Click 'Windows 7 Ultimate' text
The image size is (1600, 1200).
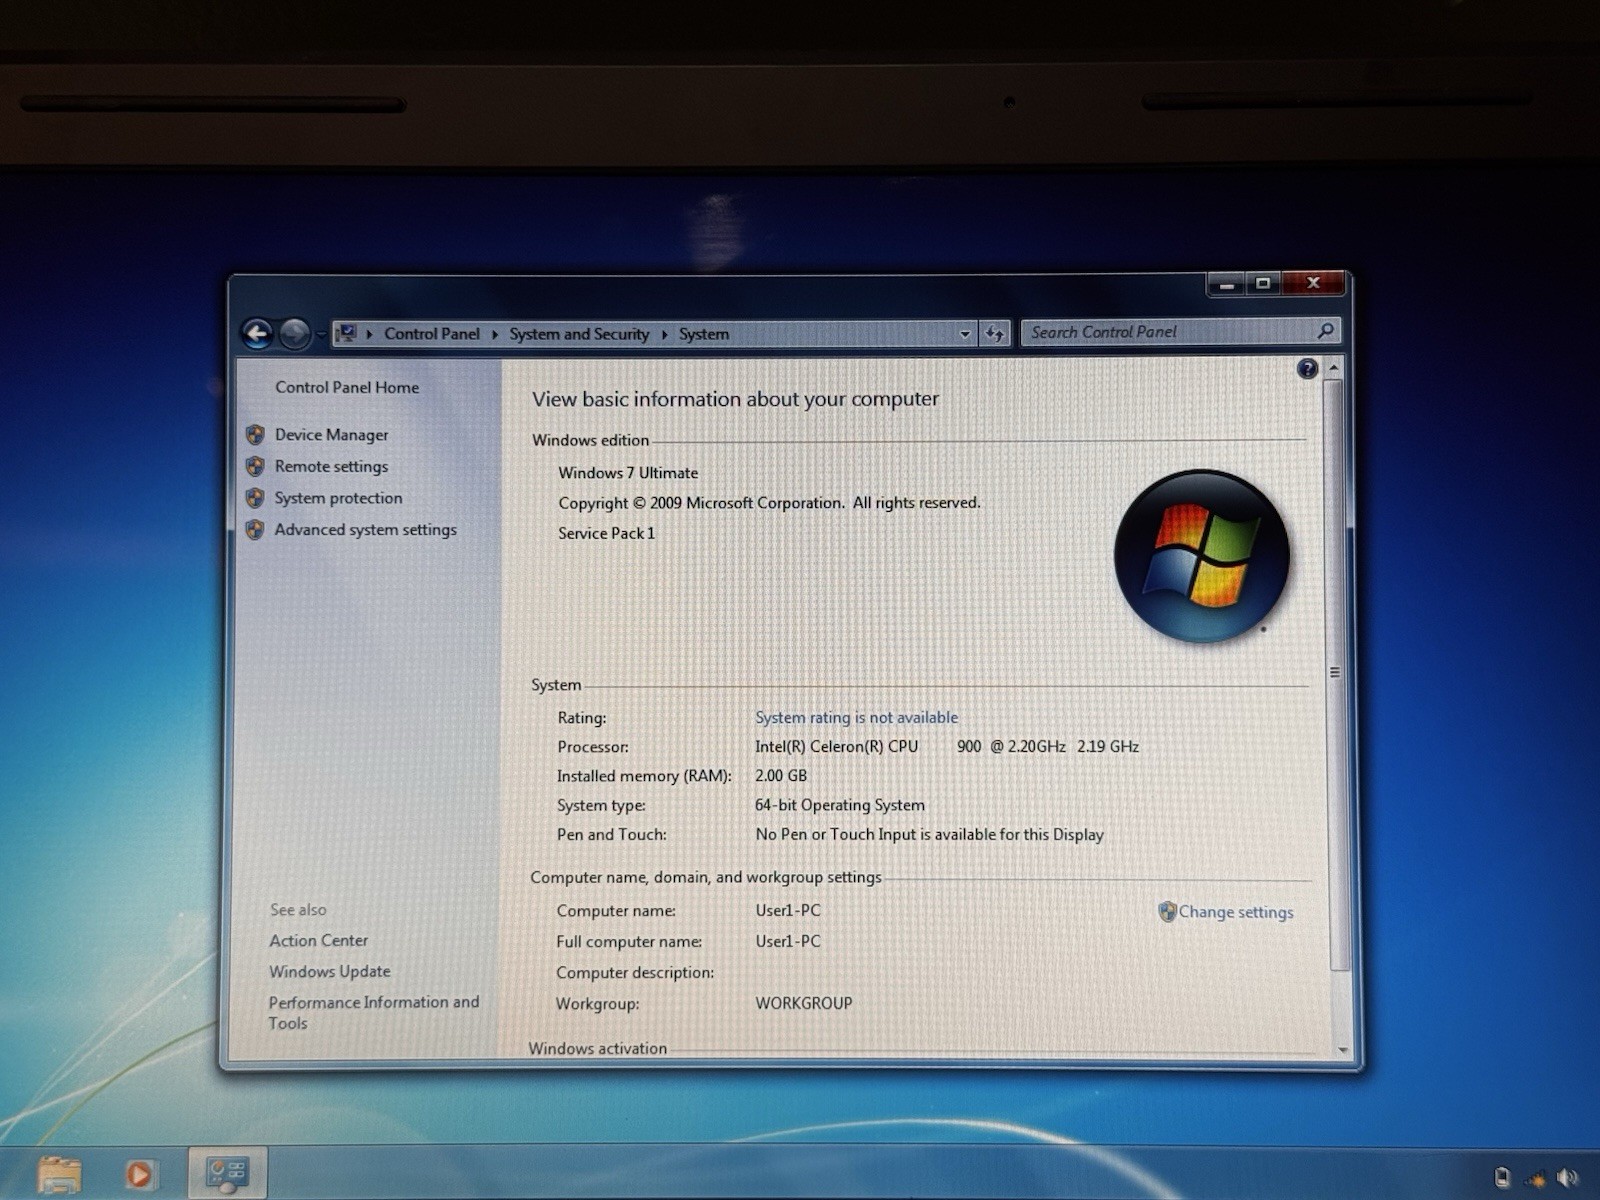[628, 473]
